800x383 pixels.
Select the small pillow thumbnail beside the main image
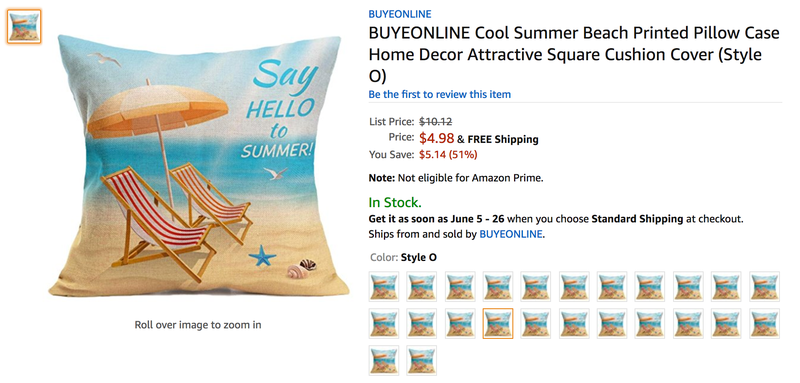24,27
